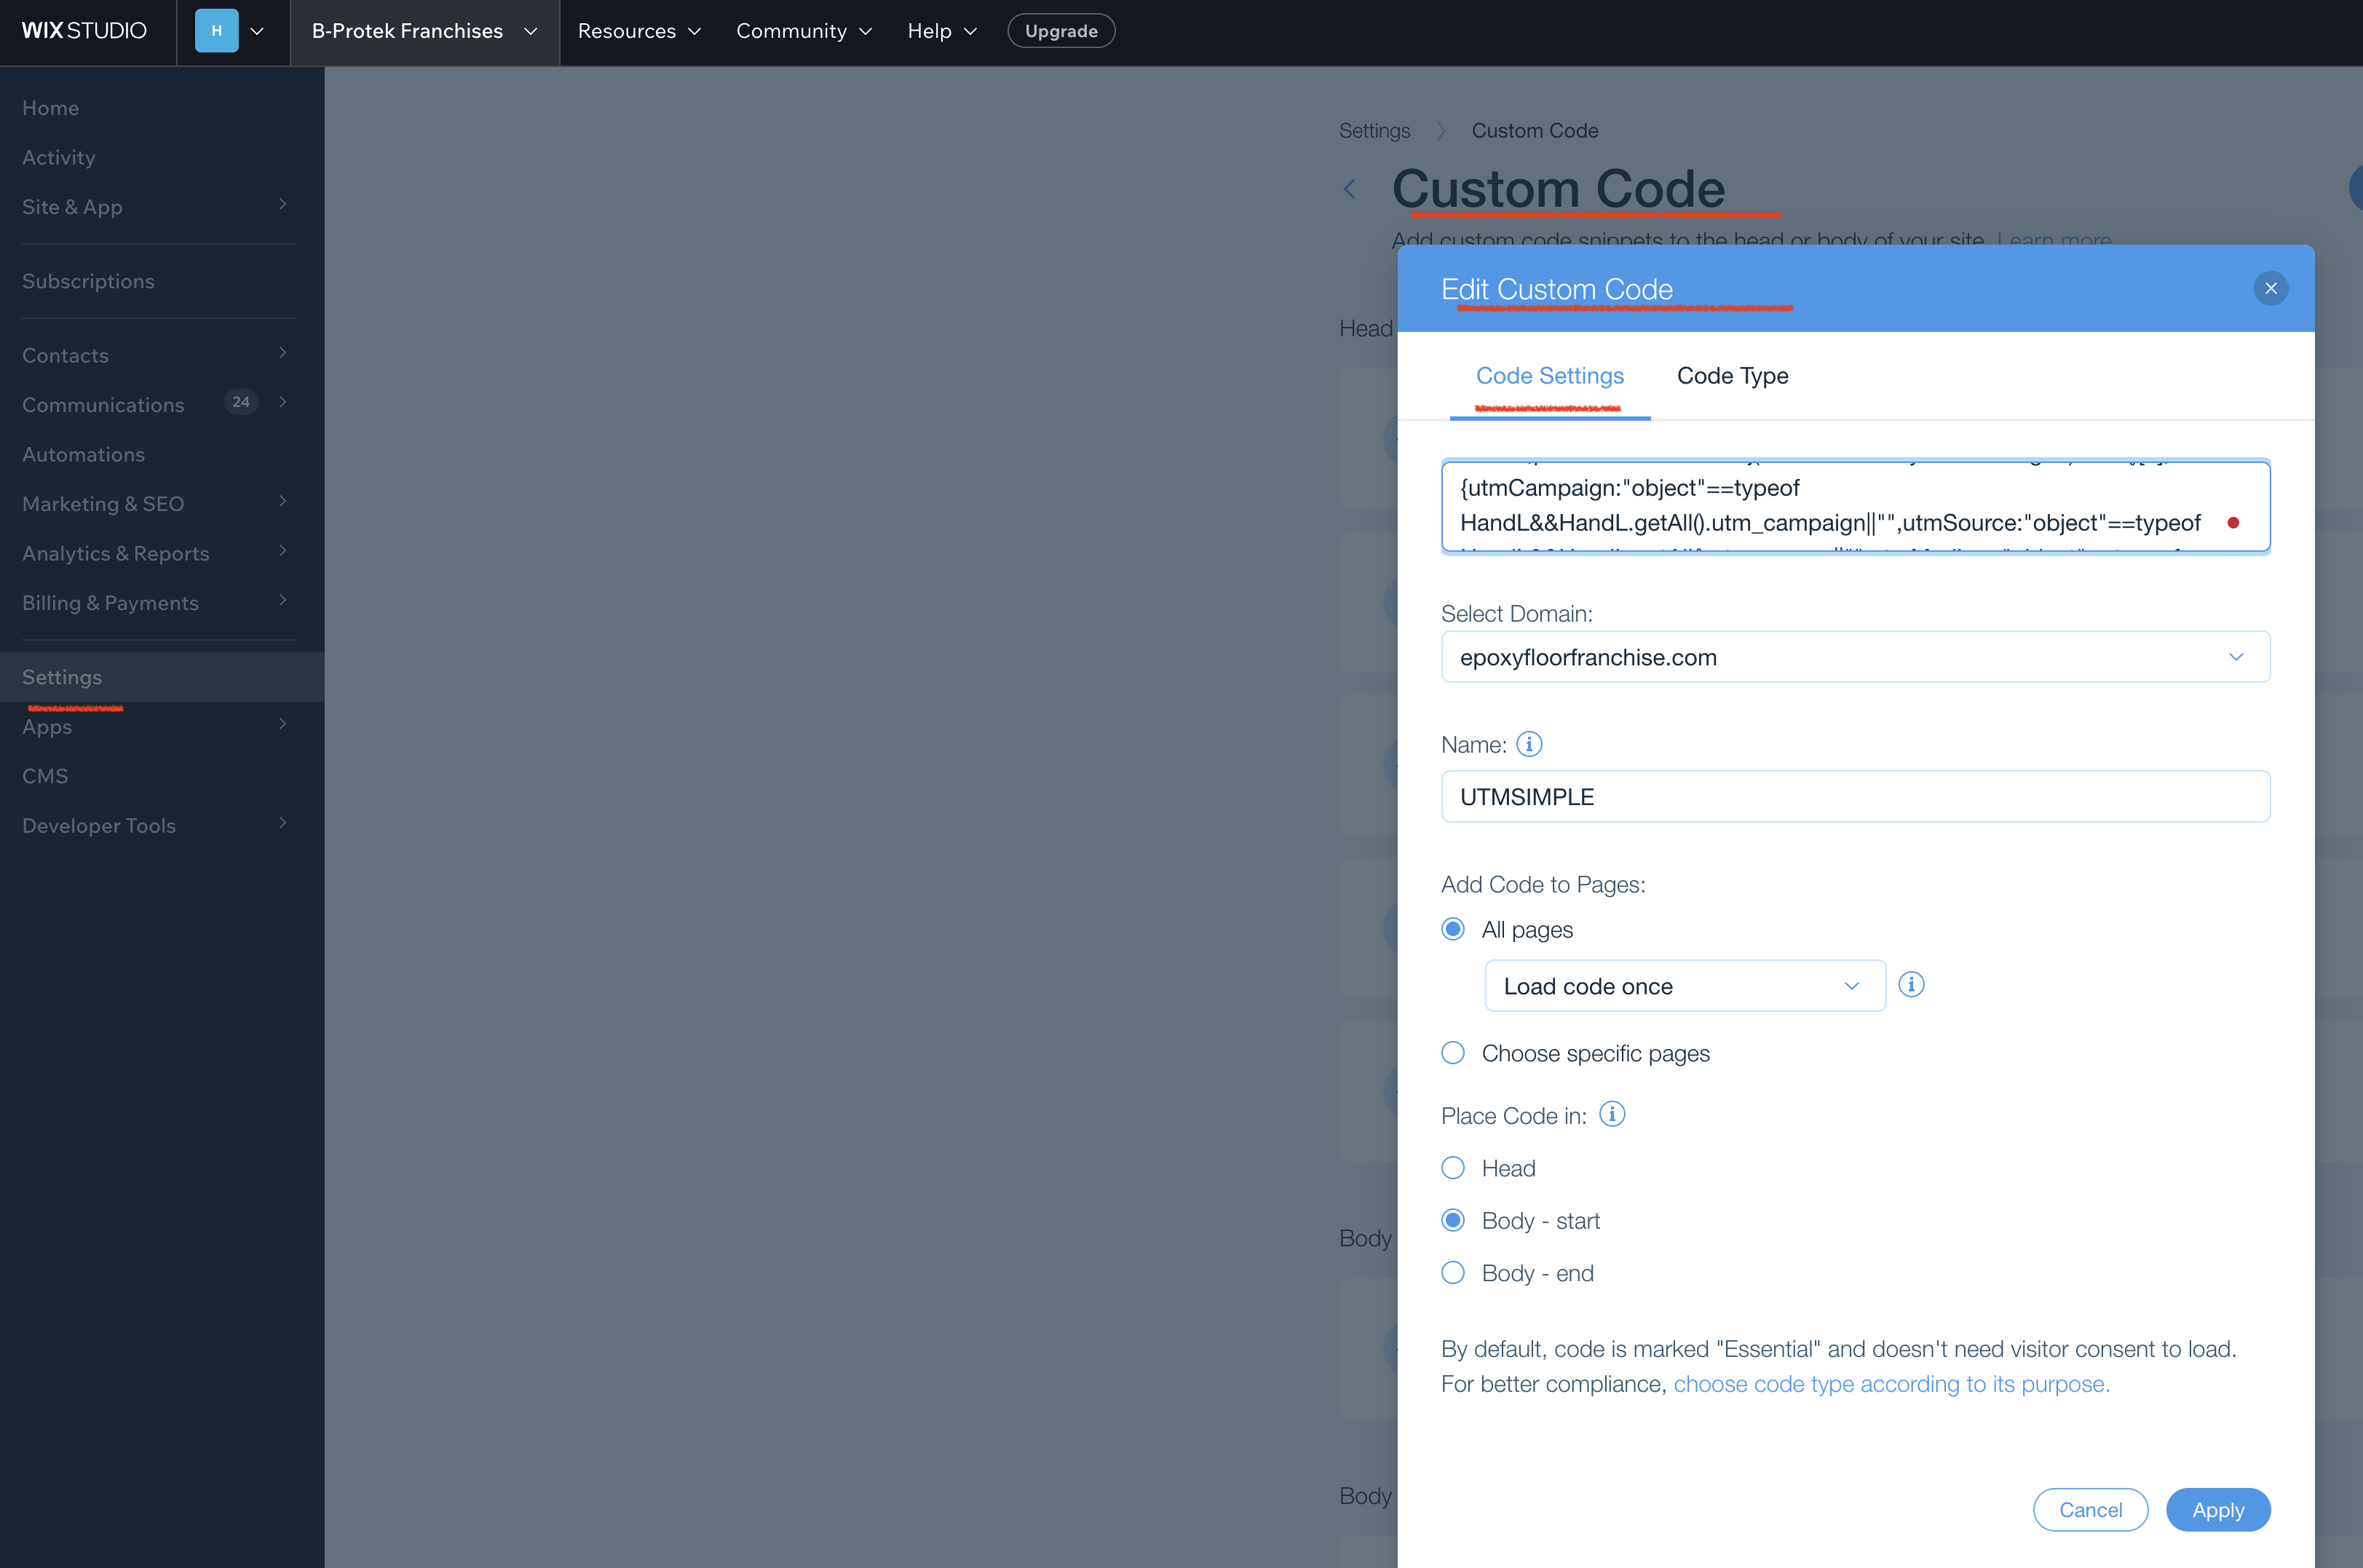Screen dimensions: 2363x1568
Task: Click the Custom Code breadcrumb text
Action: pyautogui.click(x=1534, y=131)
